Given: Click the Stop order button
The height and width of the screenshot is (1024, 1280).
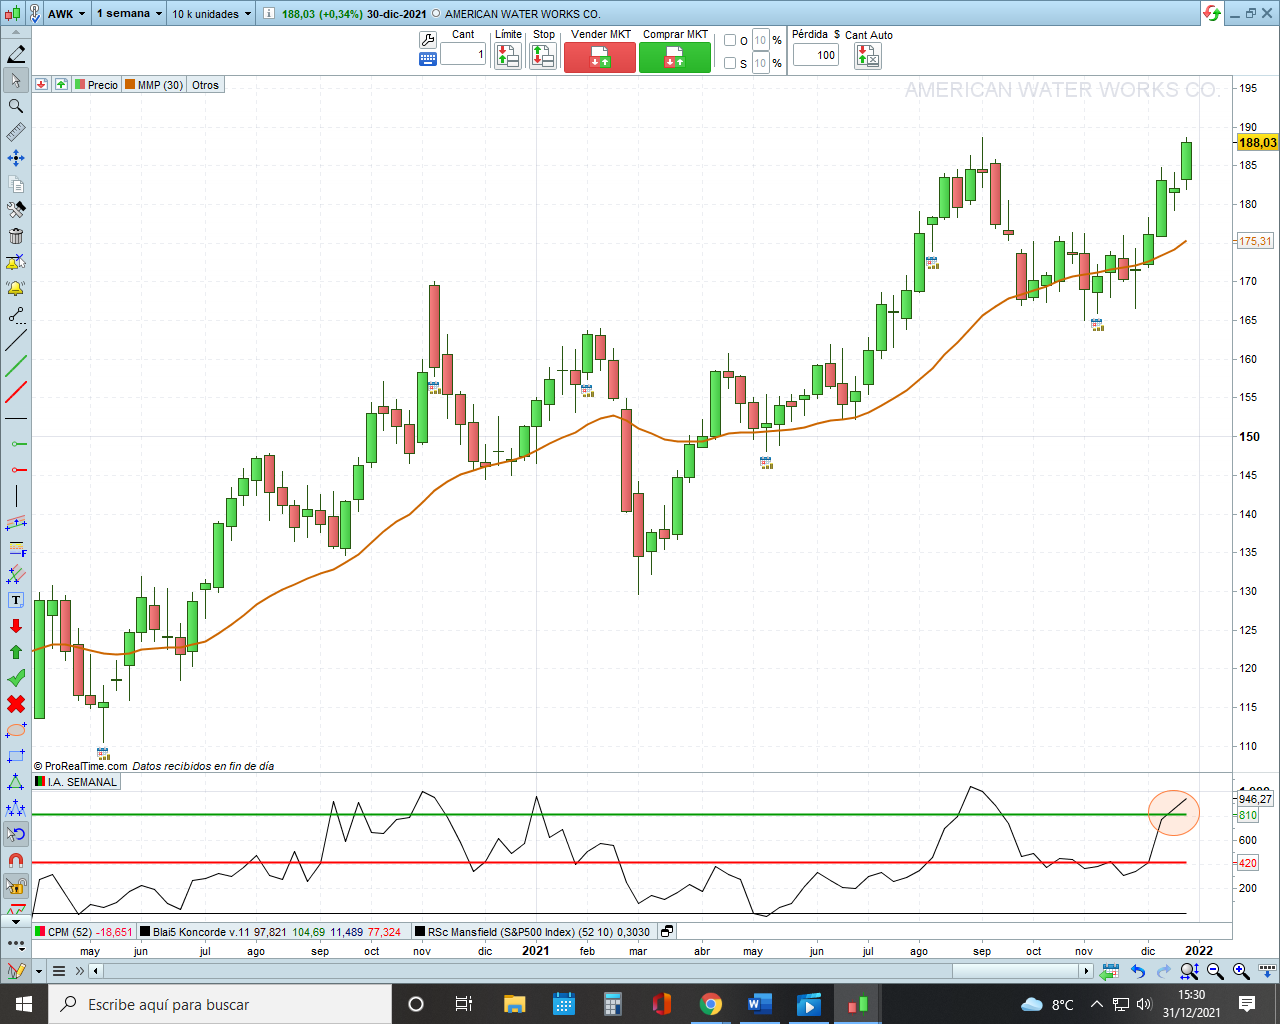Looking at the screenshot, I should click(x=543, y=56).
